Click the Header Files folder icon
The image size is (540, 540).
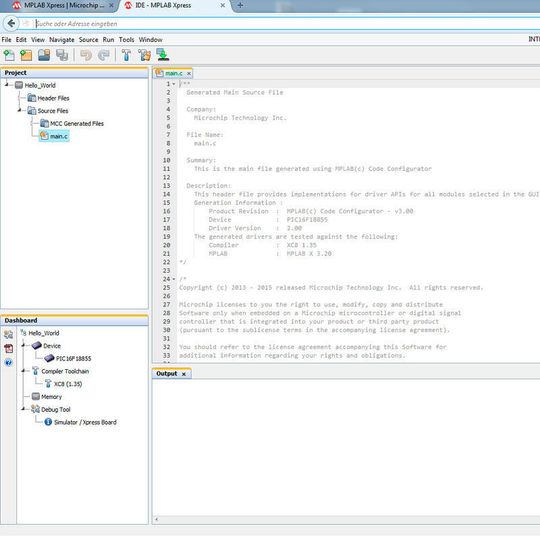pos(32,98)
